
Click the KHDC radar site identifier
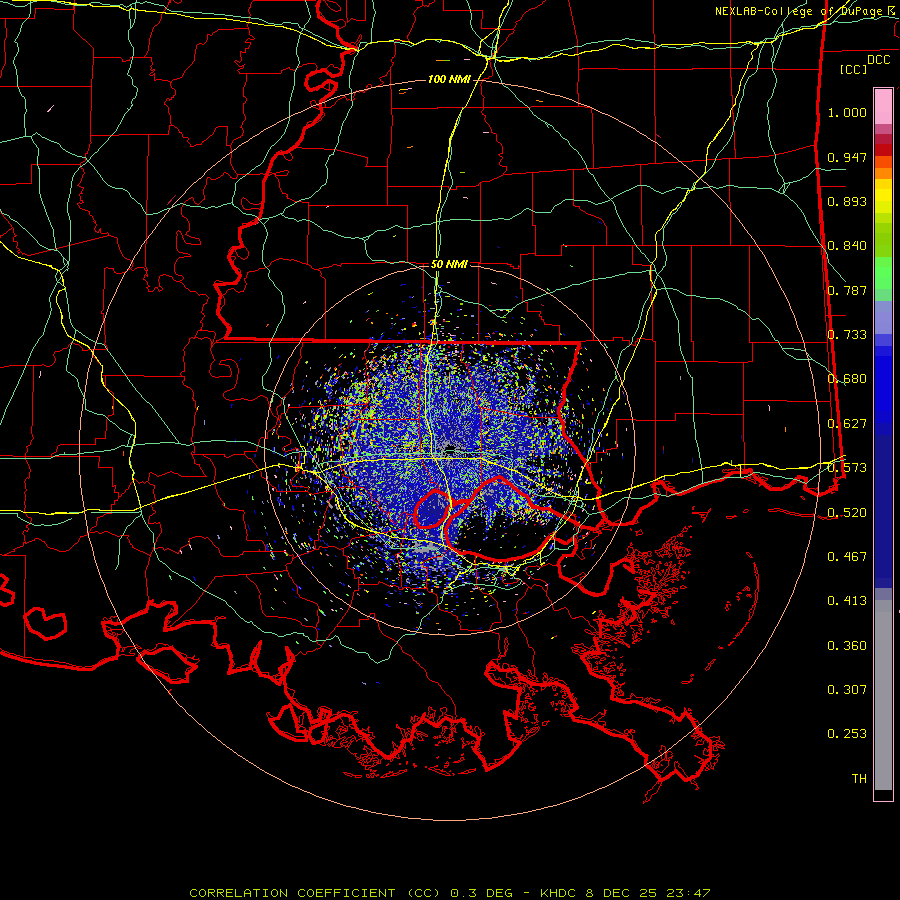click(x=559, y=893)
